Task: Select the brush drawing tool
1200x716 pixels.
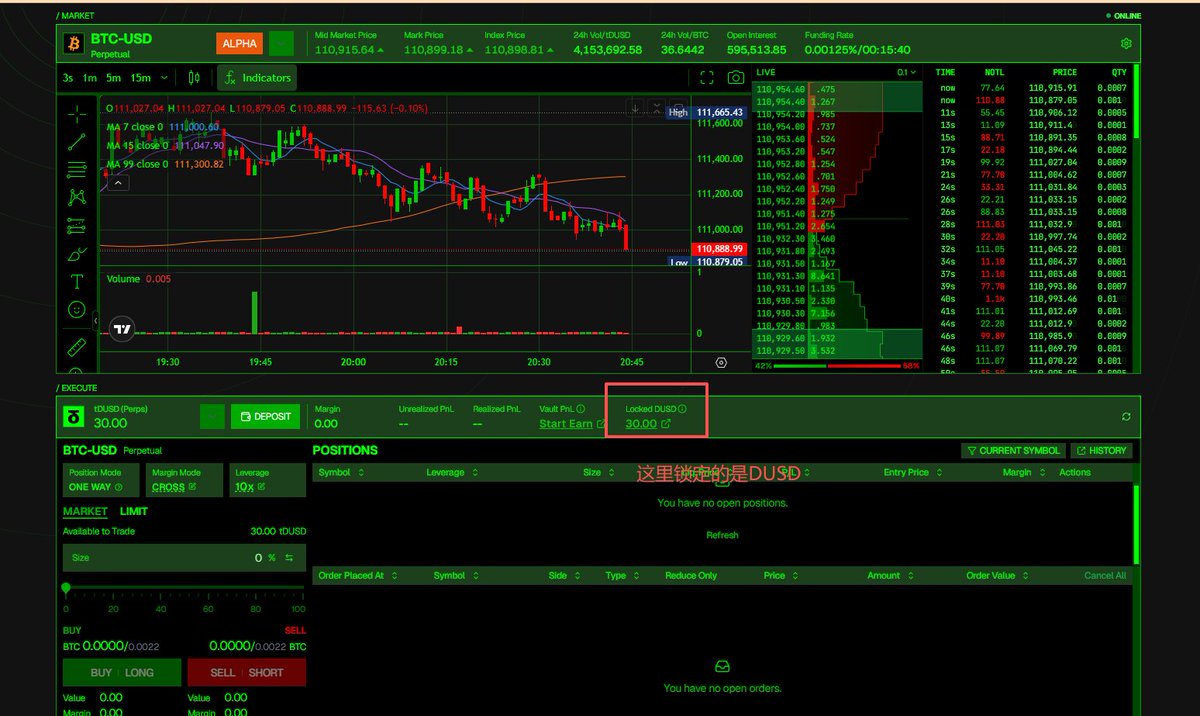Action: click(77, 254)
